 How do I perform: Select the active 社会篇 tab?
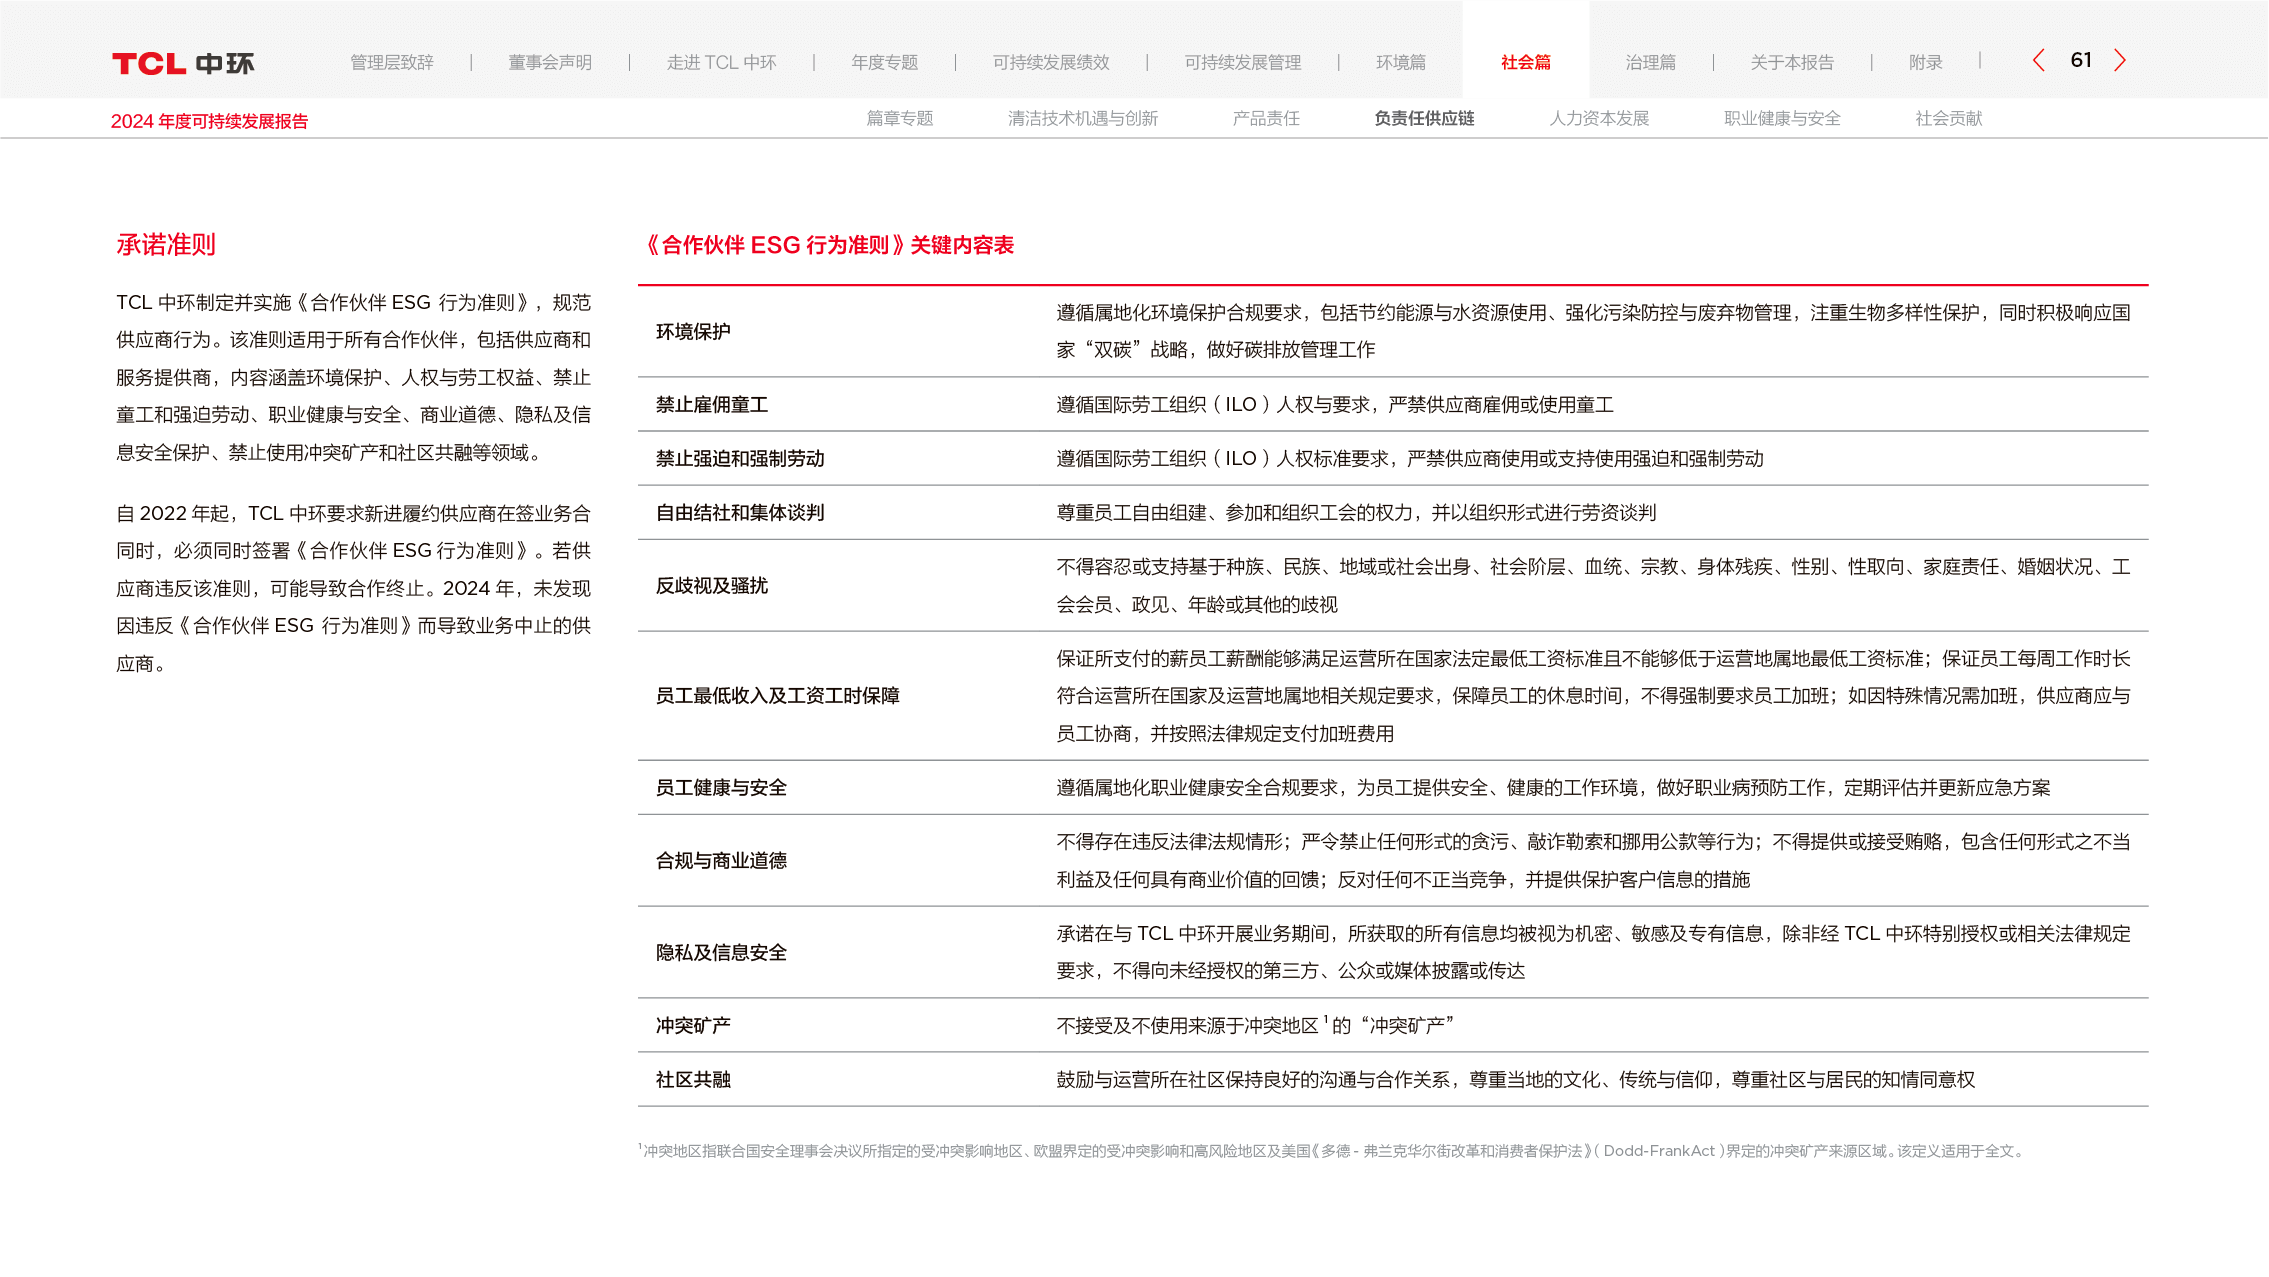[1525, 62]
